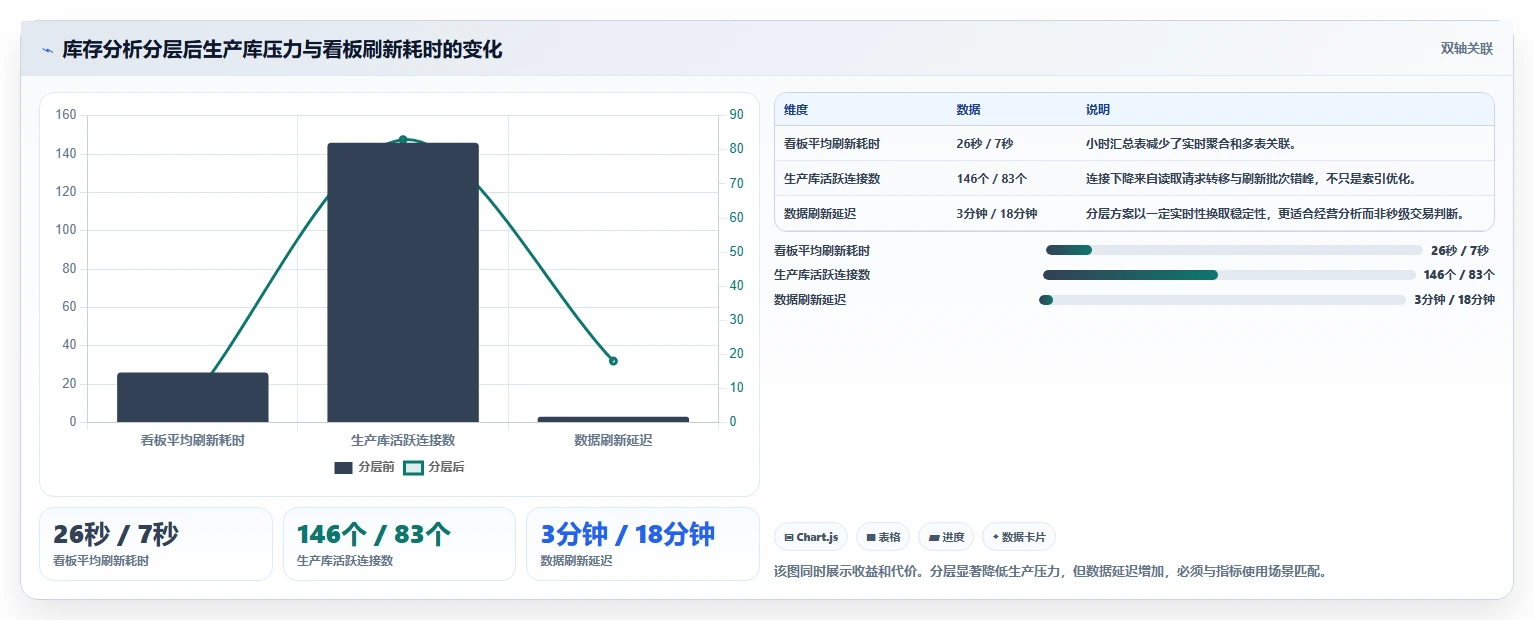The width and height of the screenshot is (1534, 620).
Task: Click the 说明 column header
Action: [1098, 110]
